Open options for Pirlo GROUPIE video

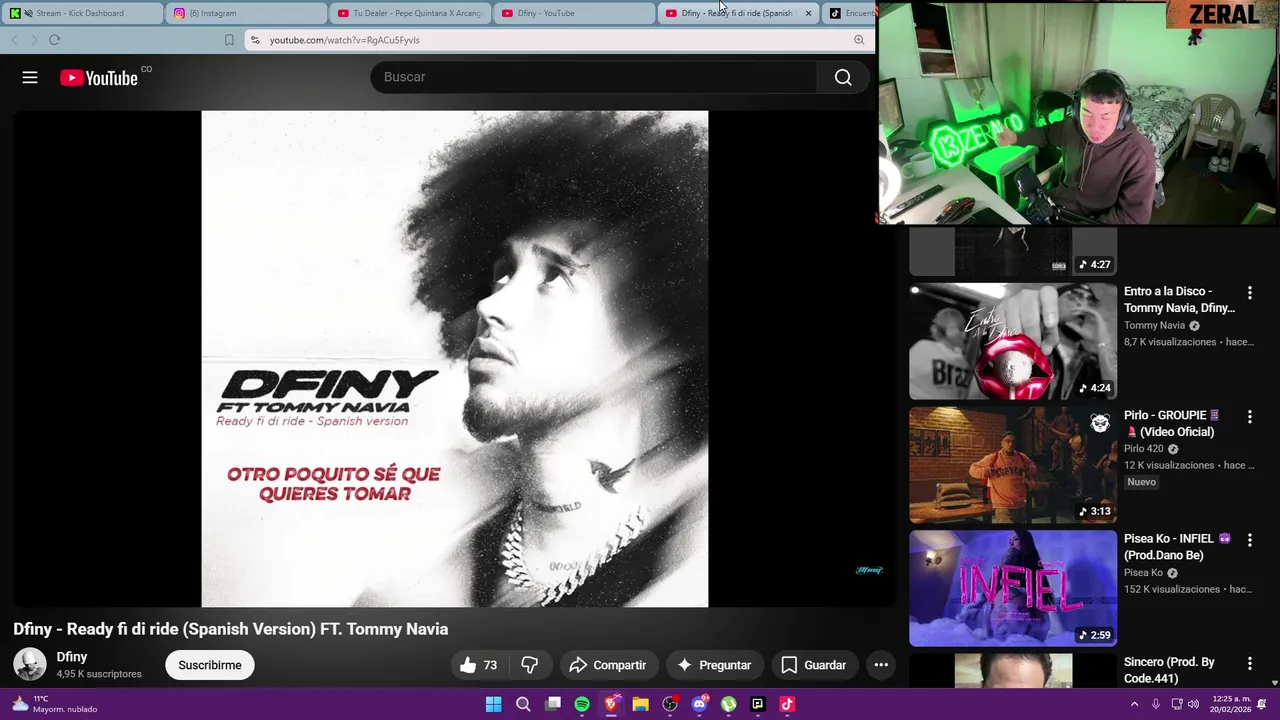tap(1249, 416)
